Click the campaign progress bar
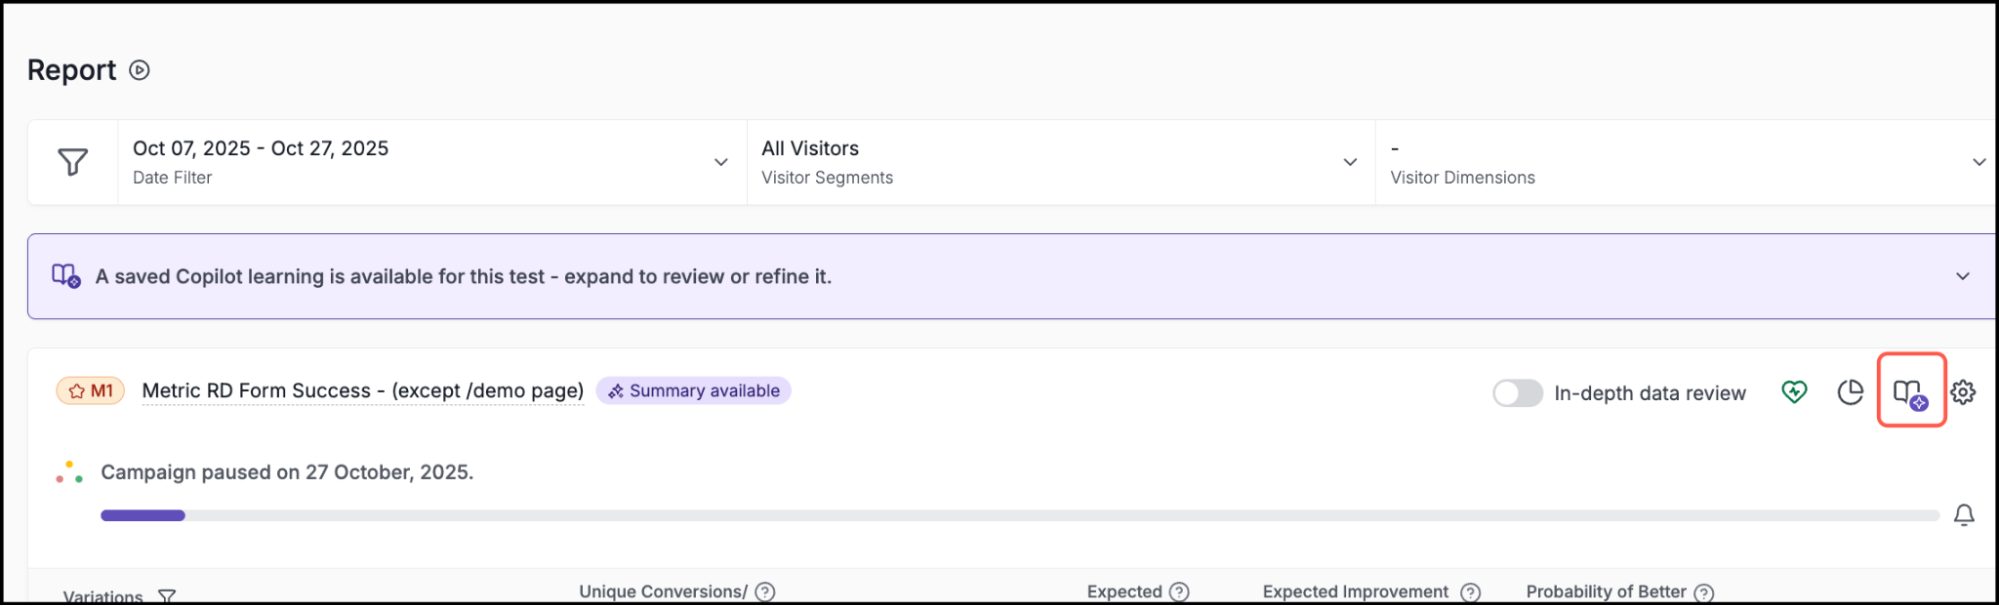 pyautogui.click(x=1018, y=515)
